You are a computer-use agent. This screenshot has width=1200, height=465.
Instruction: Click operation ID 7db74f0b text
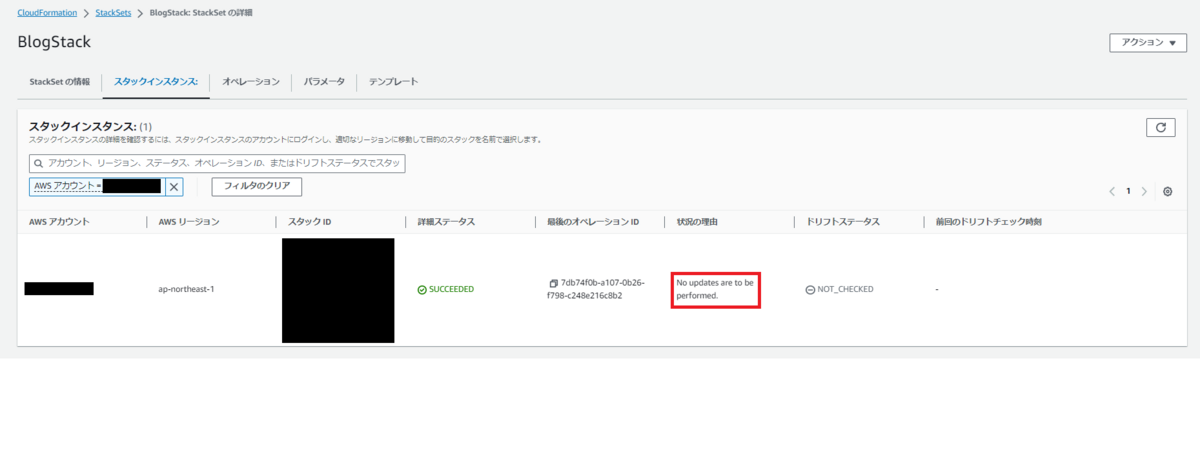click(x=595, y=289)
